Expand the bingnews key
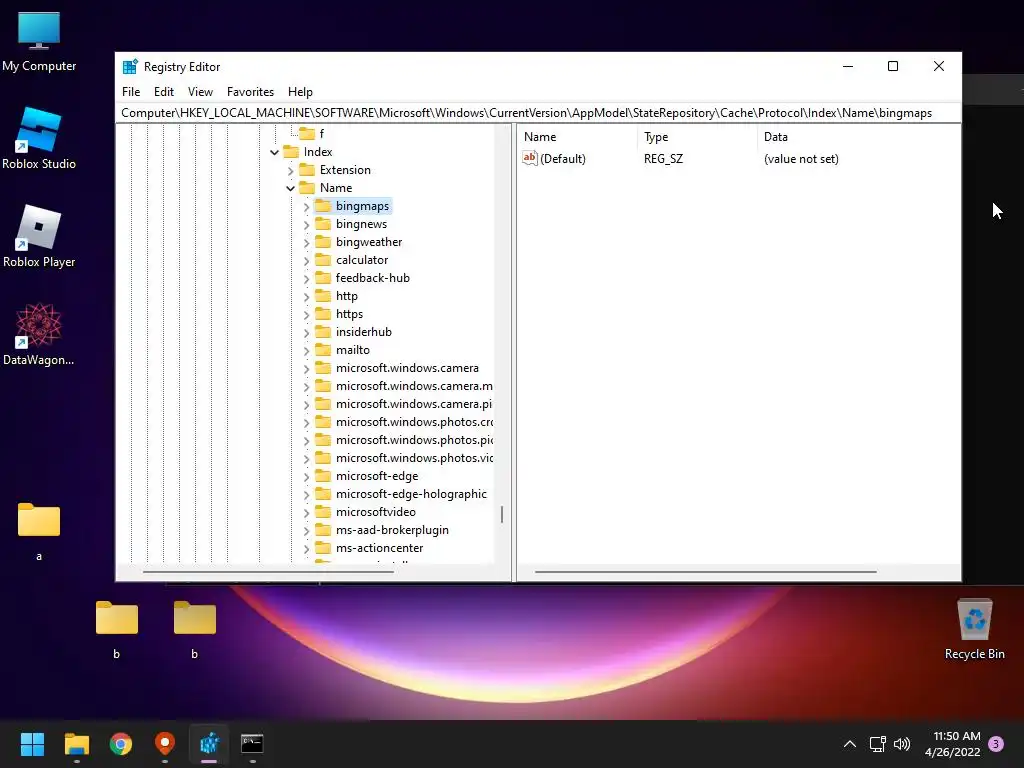This screenshot has width=1024, height=768. click(x=306, y=225)
